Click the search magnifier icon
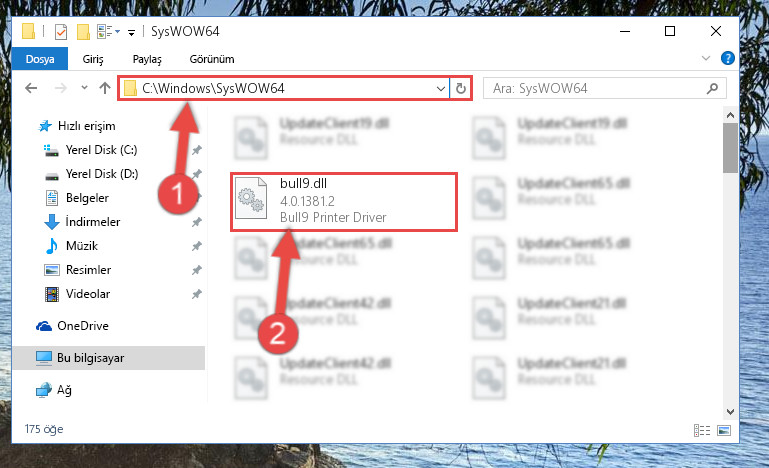The width and height of the screenshot is (769, 468). pos(712,89)
